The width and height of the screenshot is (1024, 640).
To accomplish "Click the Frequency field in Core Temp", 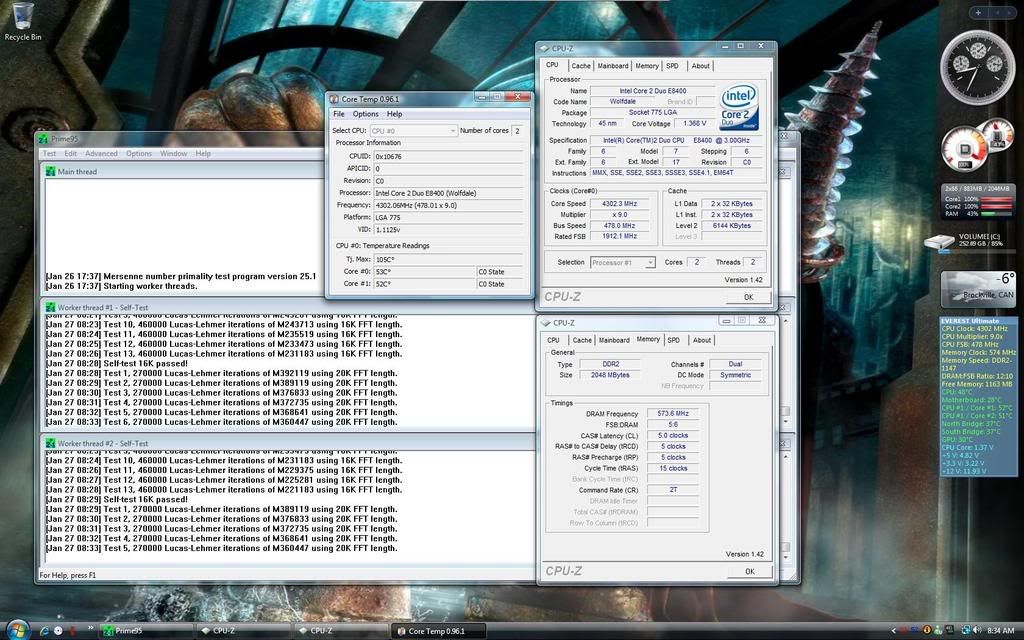I will pyautogui.click(x=449, y=205).
